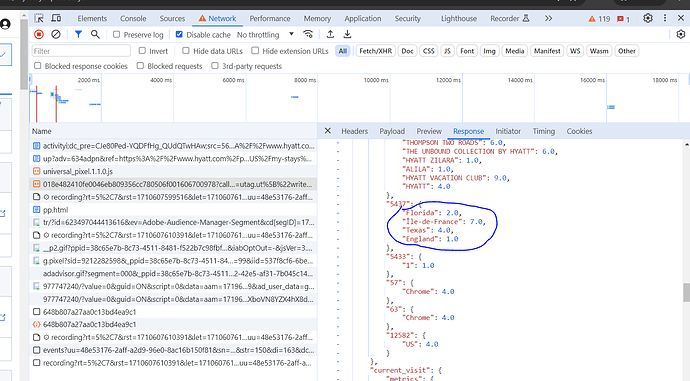Check Blocked requests
690x381 pixels.
140,66
